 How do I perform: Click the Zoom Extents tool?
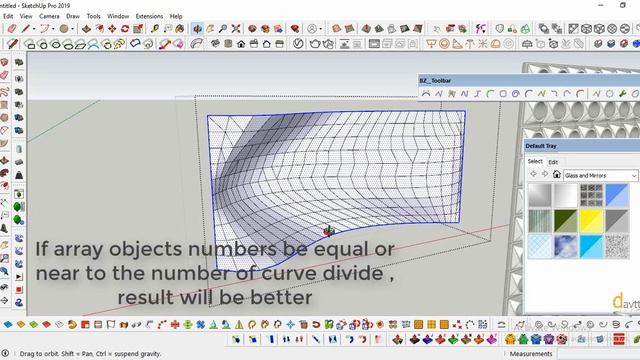236,29
